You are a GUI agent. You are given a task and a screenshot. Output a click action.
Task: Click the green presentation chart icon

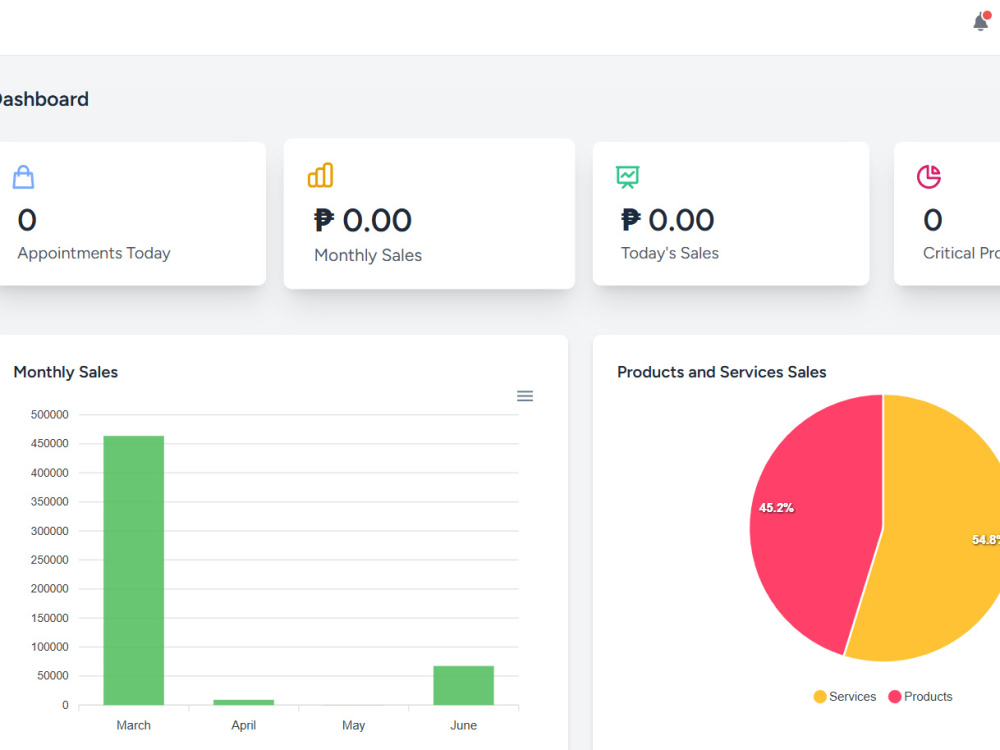pos(628,177)
